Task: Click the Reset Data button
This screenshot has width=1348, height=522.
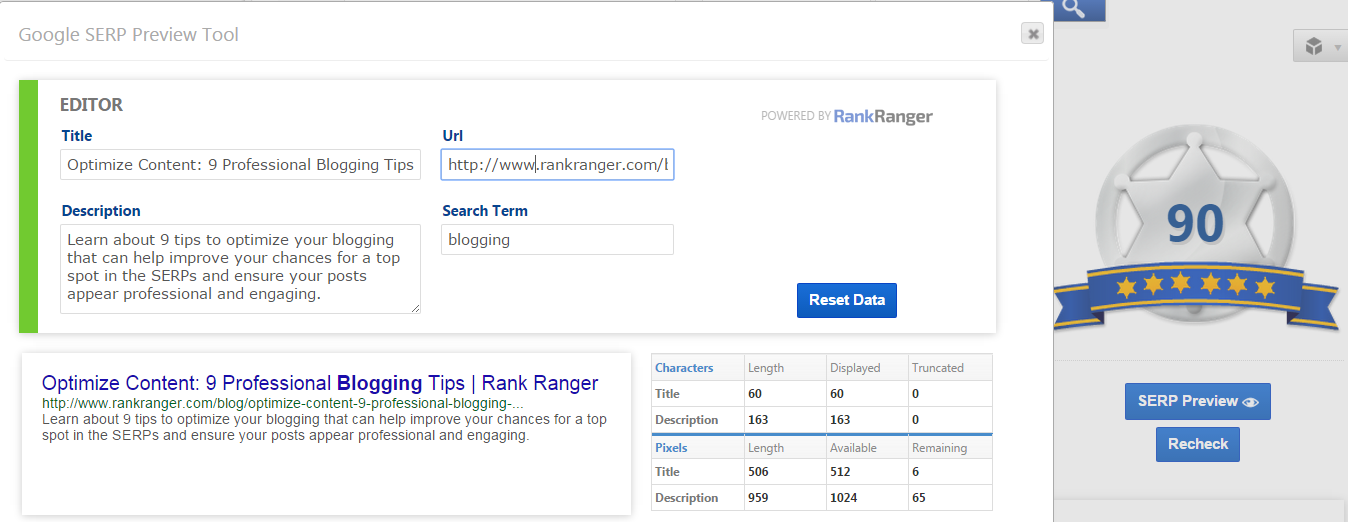Action: [846, 301]
